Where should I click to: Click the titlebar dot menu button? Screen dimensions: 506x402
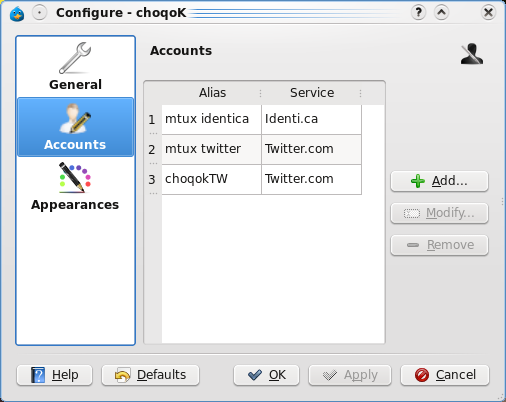click(40, 13)
